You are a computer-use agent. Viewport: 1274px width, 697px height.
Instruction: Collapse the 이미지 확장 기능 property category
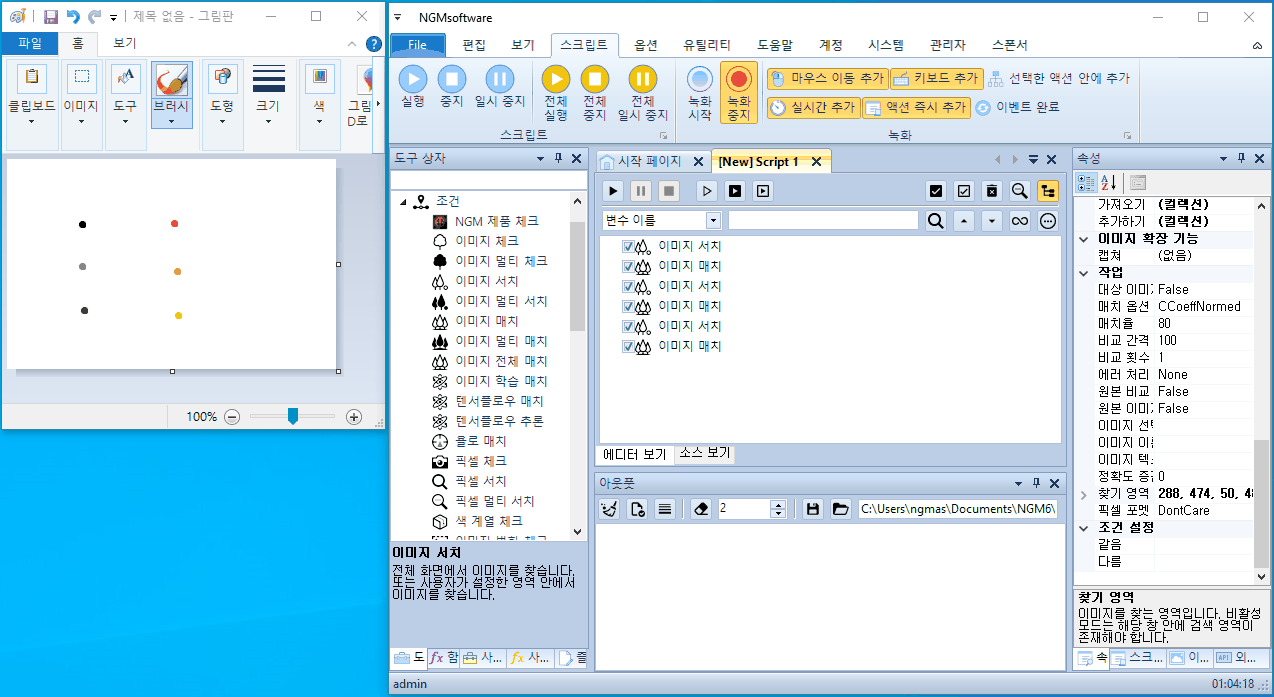pos(1084,238)
